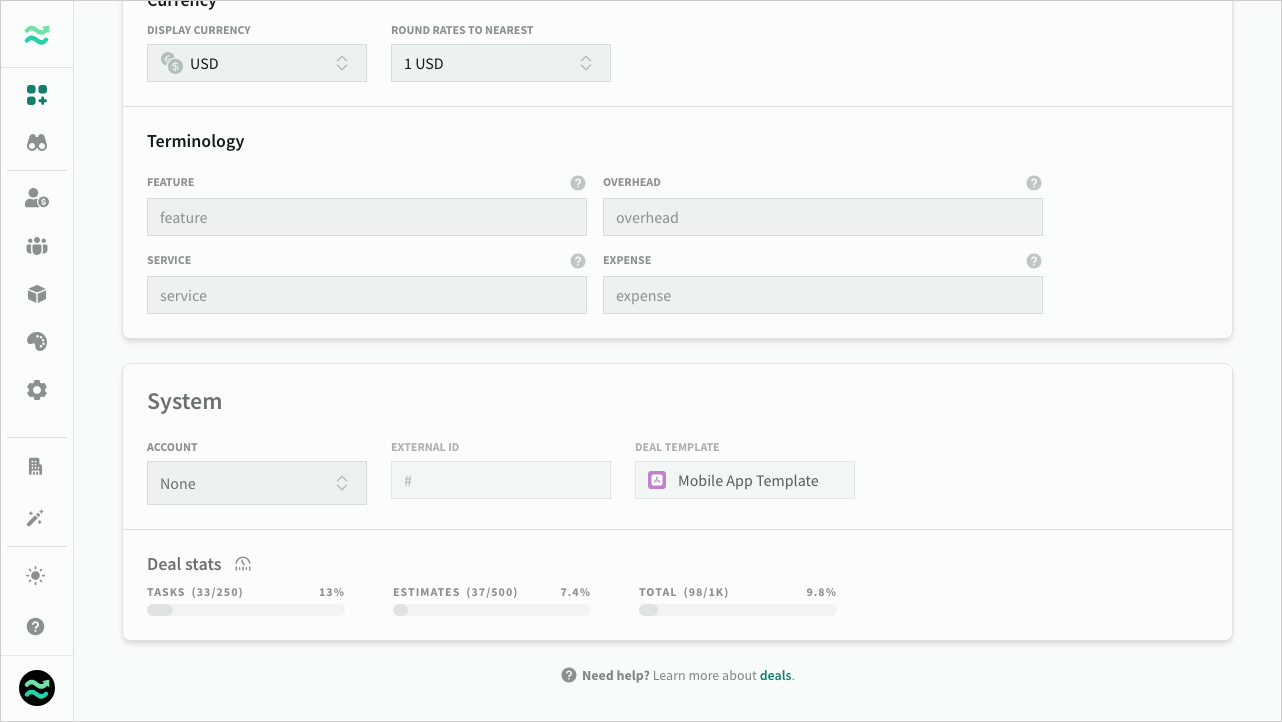The image size is (1282, 722).
Task: Expand the Display Currency USD dropdown
Action: [256, 63]
